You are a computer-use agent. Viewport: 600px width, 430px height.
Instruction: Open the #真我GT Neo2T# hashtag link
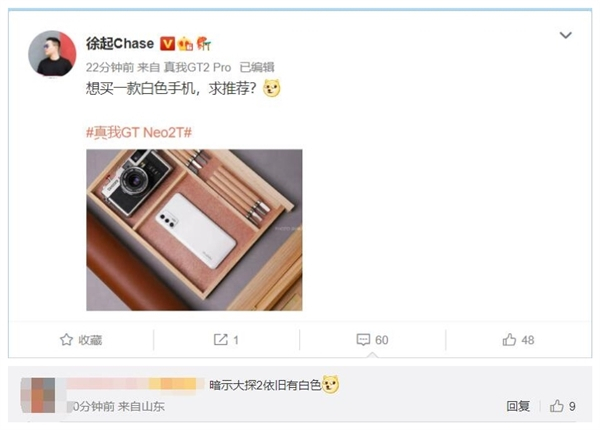tap(139, 133)
